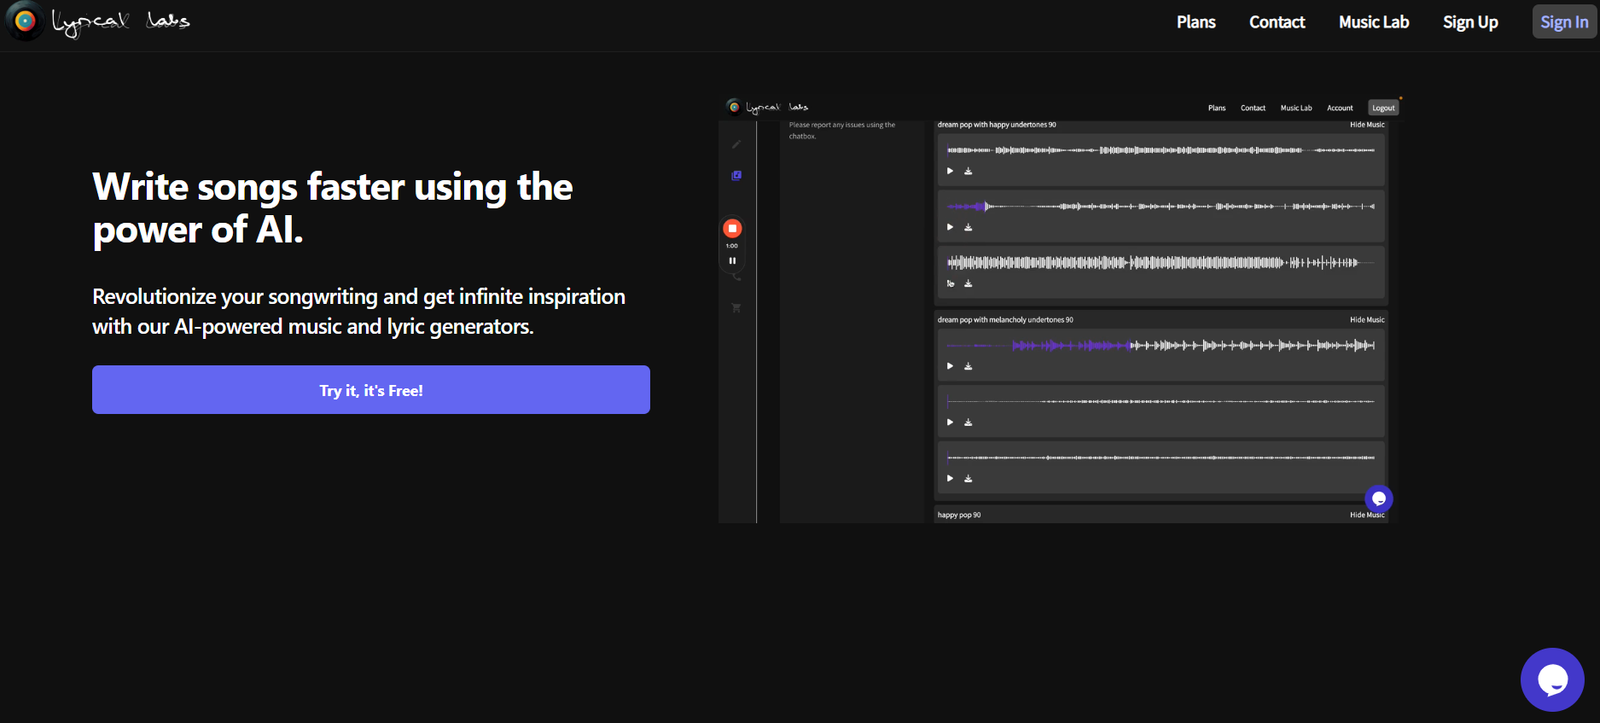
Task: Play the second happy undertones dream pop track
Action: tap(950, 227)
